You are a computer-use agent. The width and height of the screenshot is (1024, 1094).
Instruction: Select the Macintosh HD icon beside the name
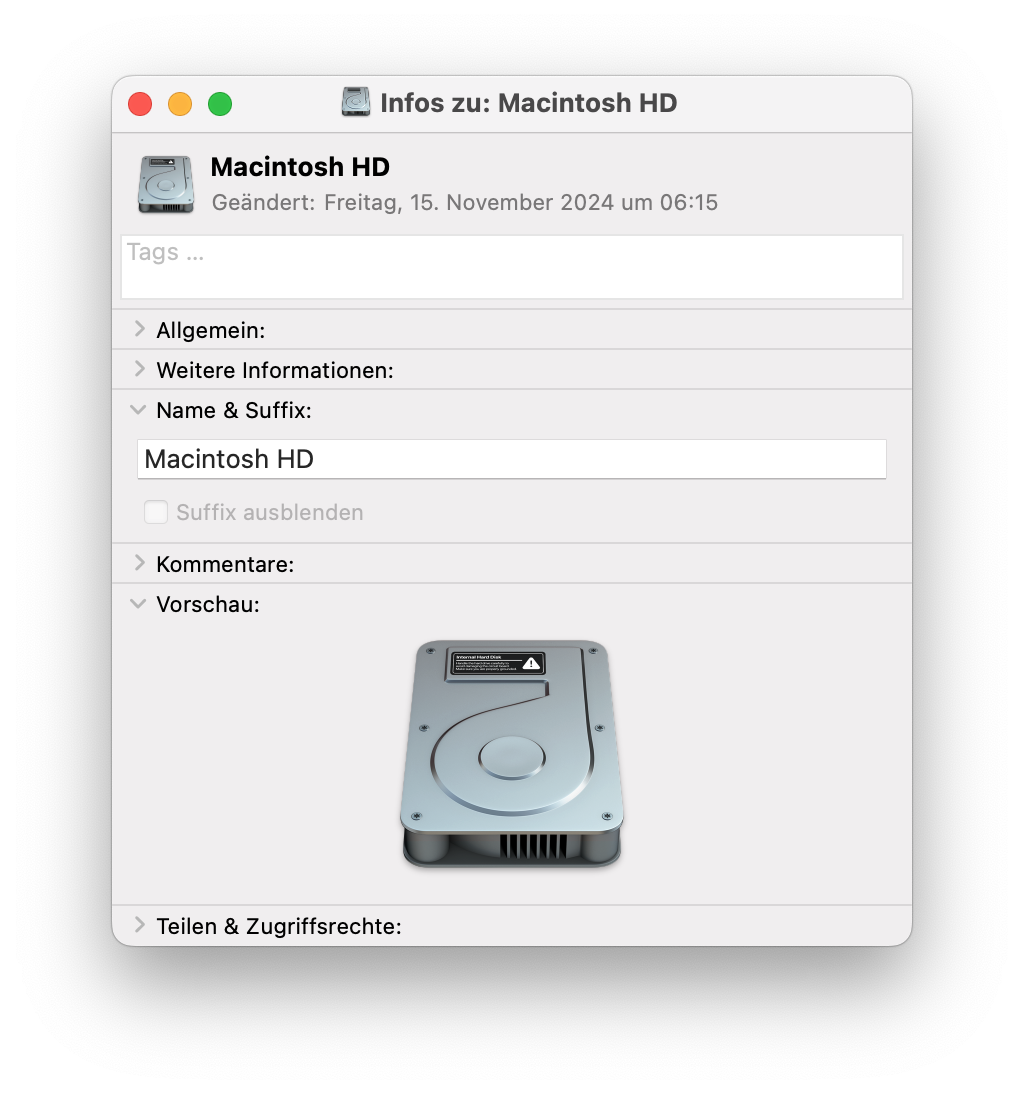(x=165, y=184)
